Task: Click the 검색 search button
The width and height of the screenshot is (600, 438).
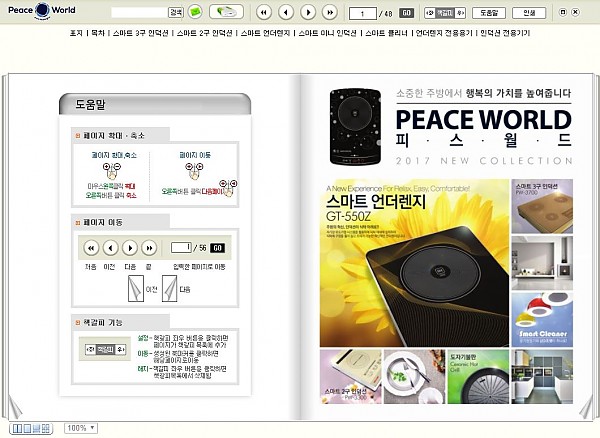Action: pos(176,12)
